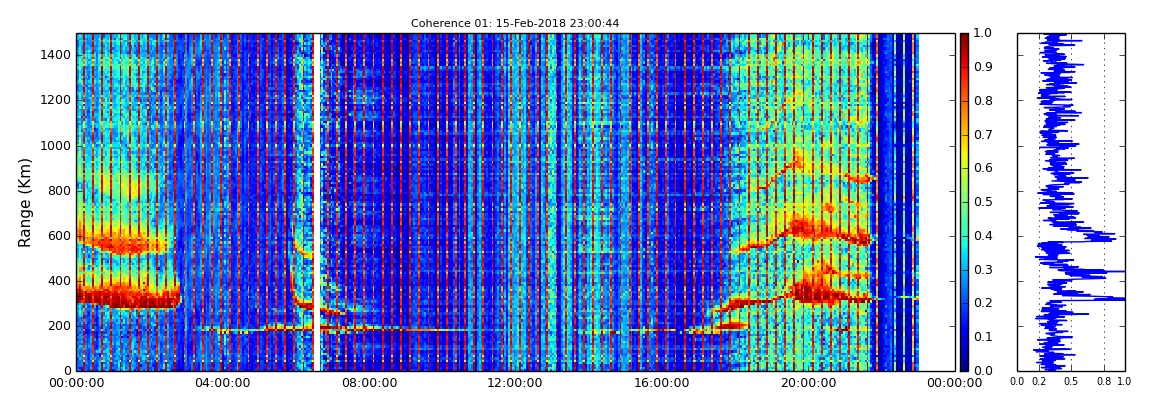Click the 600 tick label on range axis

(x=59, y=236)
